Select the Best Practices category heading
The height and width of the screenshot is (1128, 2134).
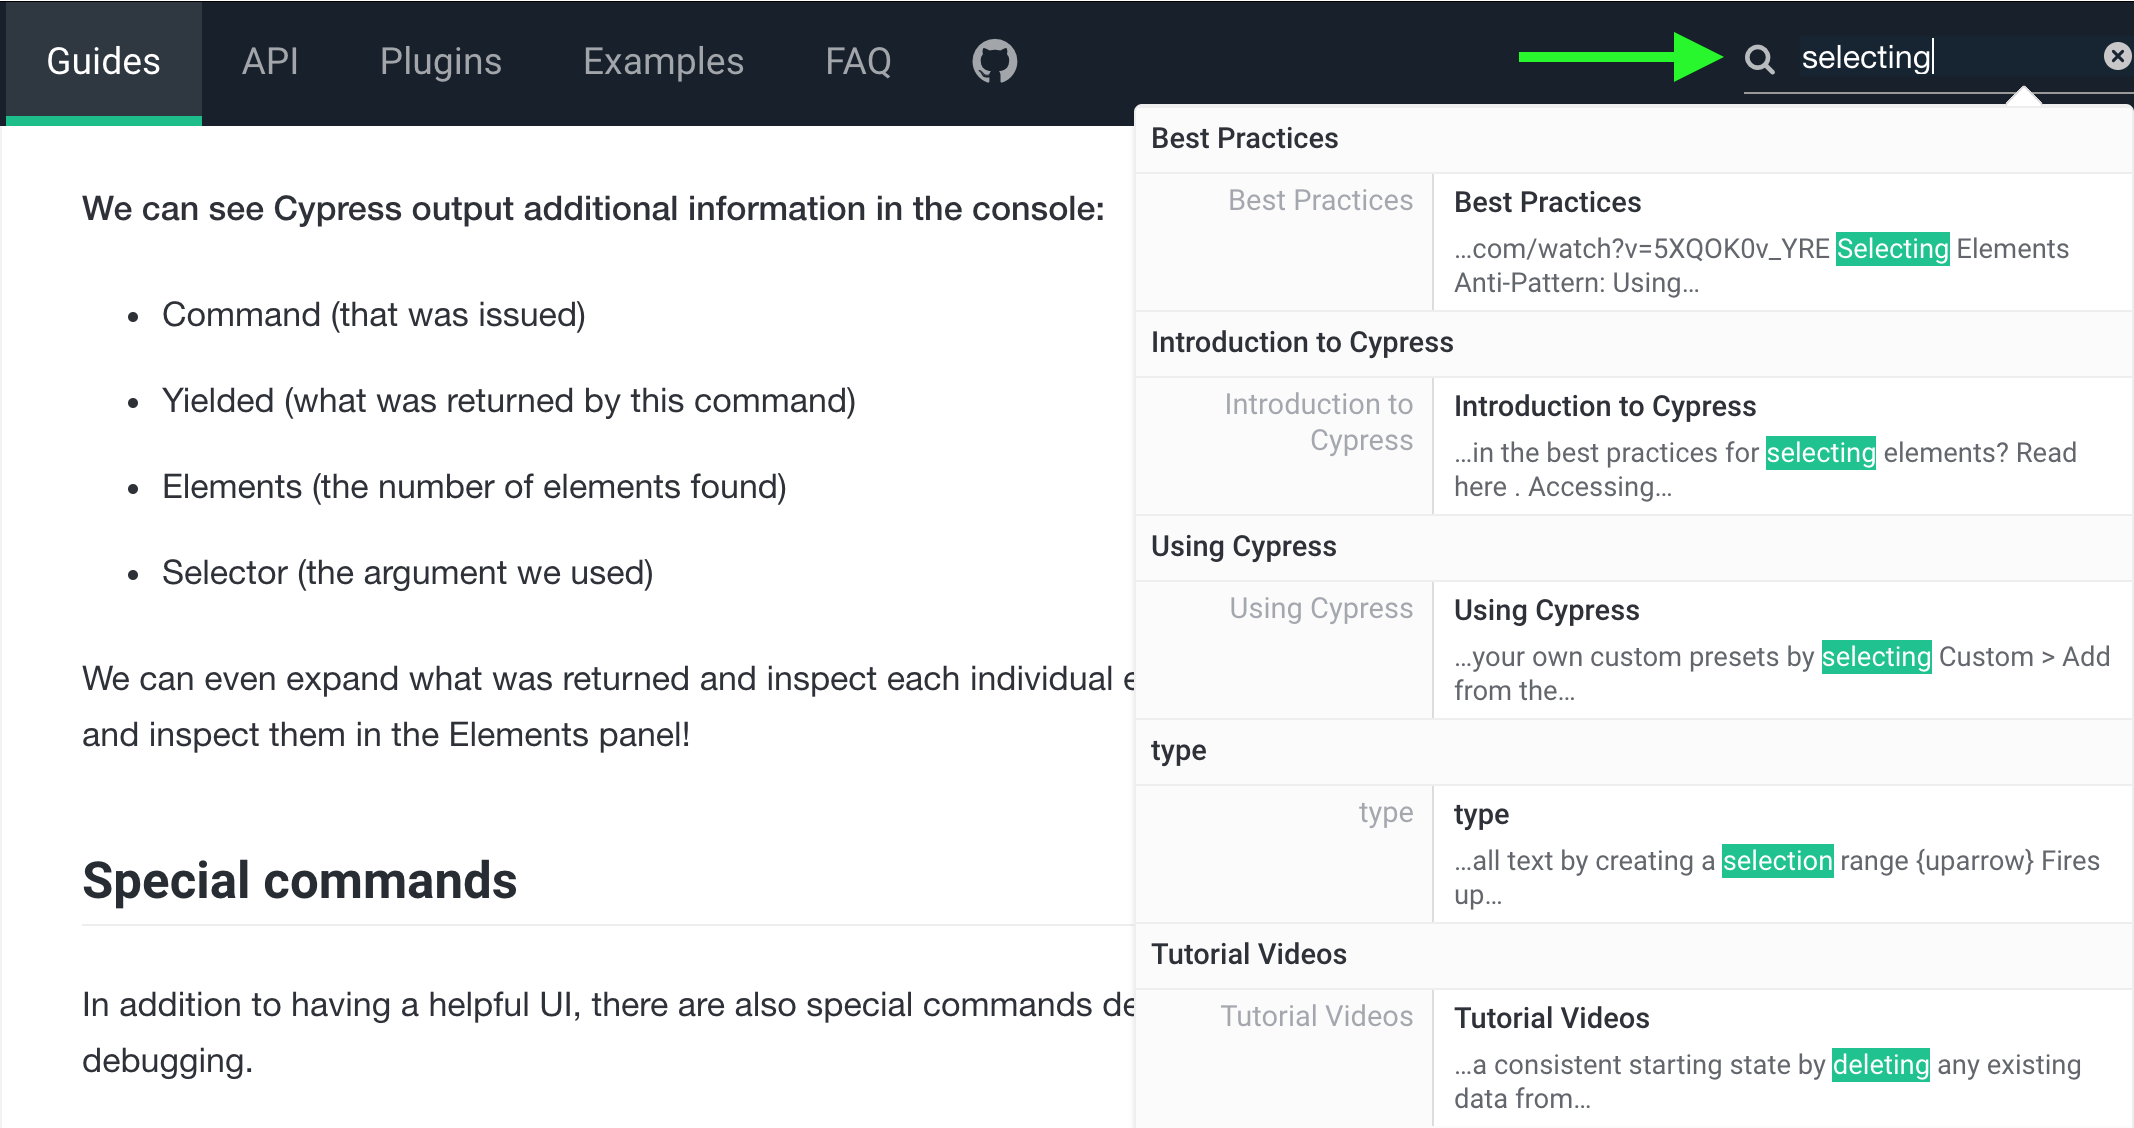pyautogui.click(x=1244, y=138)
